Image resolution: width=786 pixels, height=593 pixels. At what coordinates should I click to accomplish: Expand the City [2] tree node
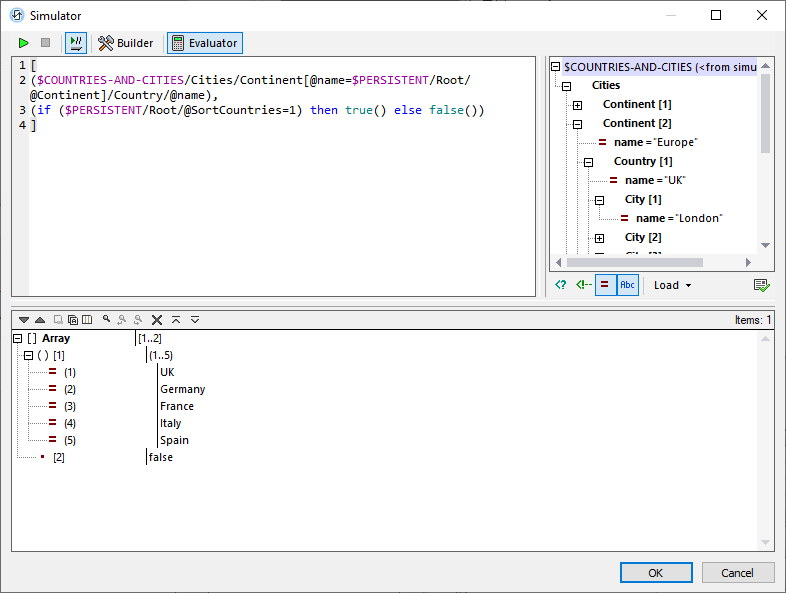[599, 238]
